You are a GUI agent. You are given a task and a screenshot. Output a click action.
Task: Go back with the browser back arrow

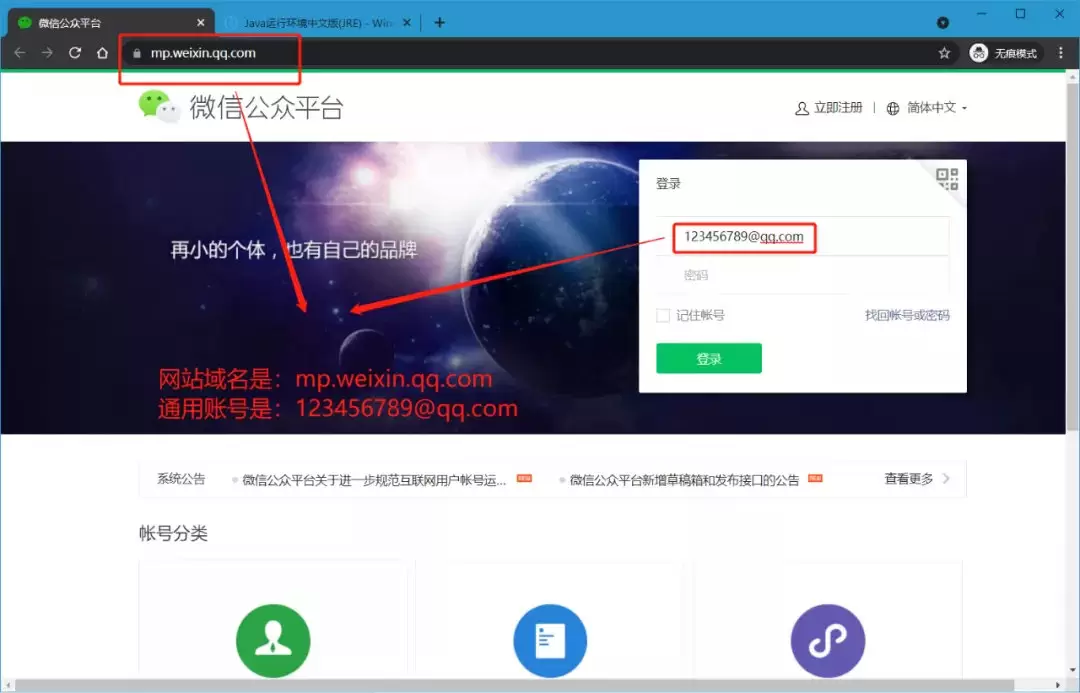19,53
